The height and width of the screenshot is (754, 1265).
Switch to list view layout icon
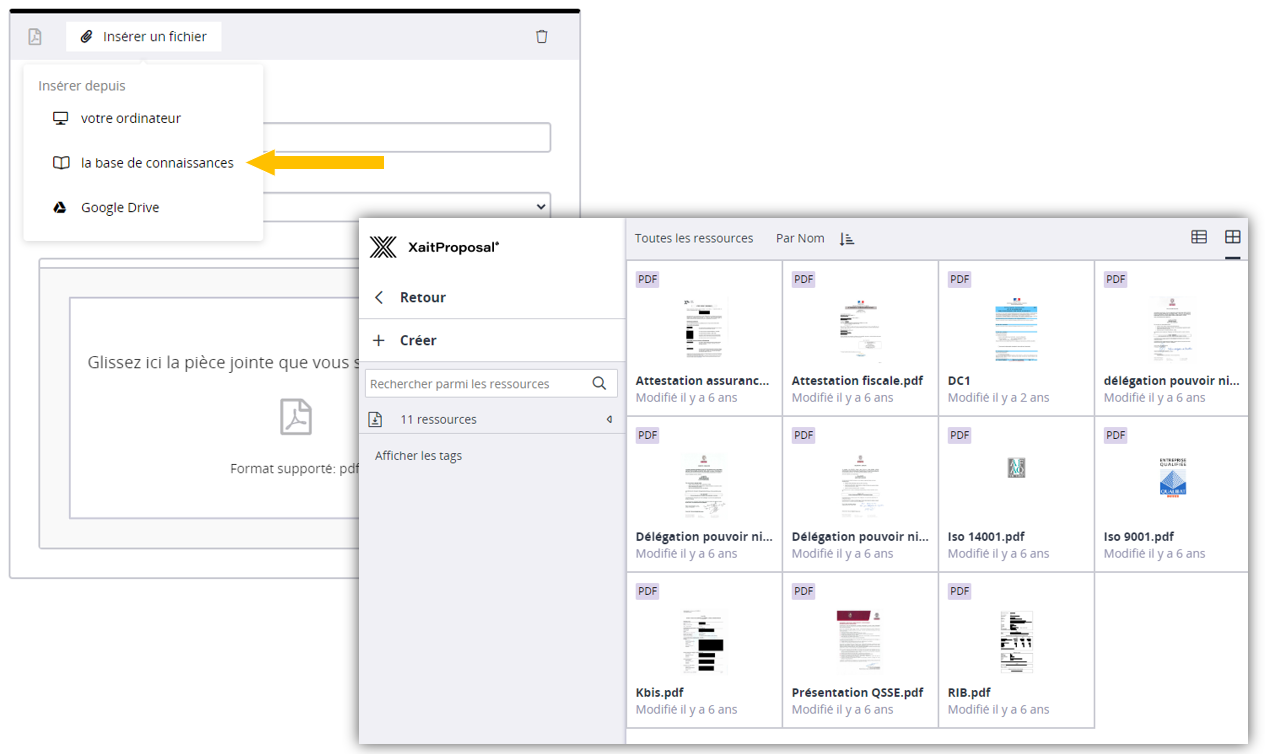tap(1199, 237)
